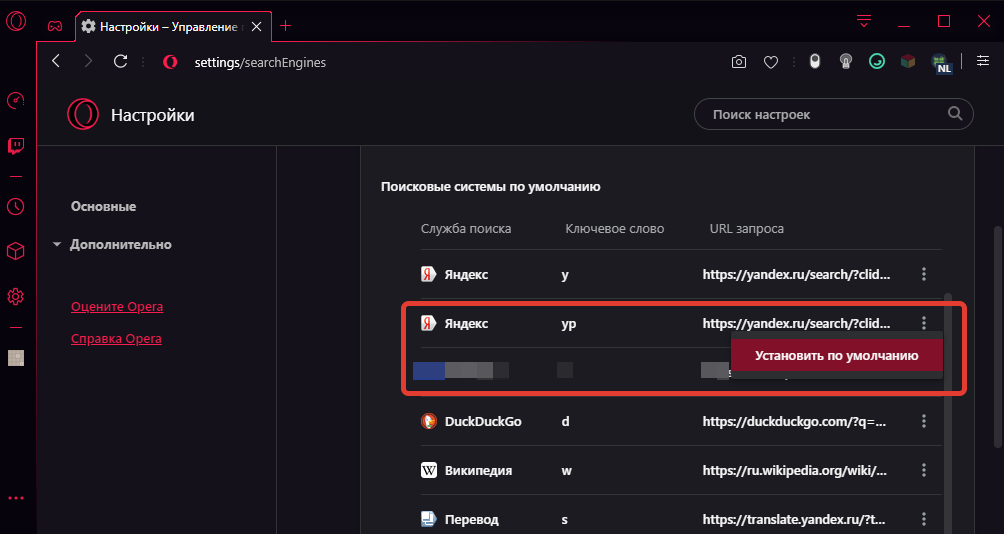The height and width of the screenshot is (534, 1004).
Task: Click the green circular Grammarly extension icon
Action: tap(877, 61)
